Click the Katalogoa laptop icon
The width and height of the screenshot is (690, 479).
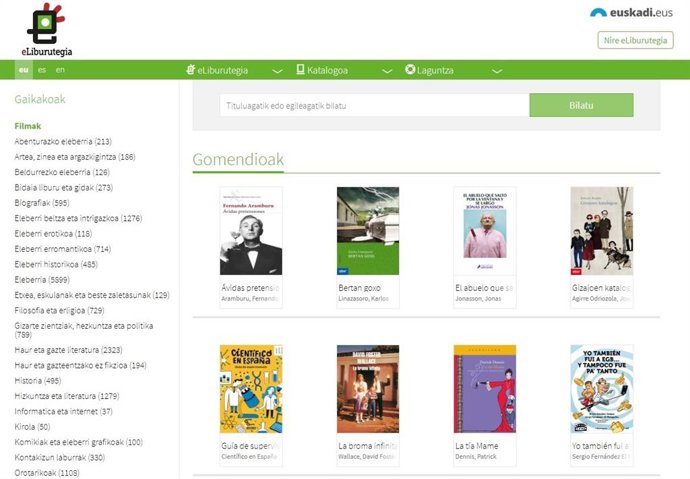coord(299,70)
